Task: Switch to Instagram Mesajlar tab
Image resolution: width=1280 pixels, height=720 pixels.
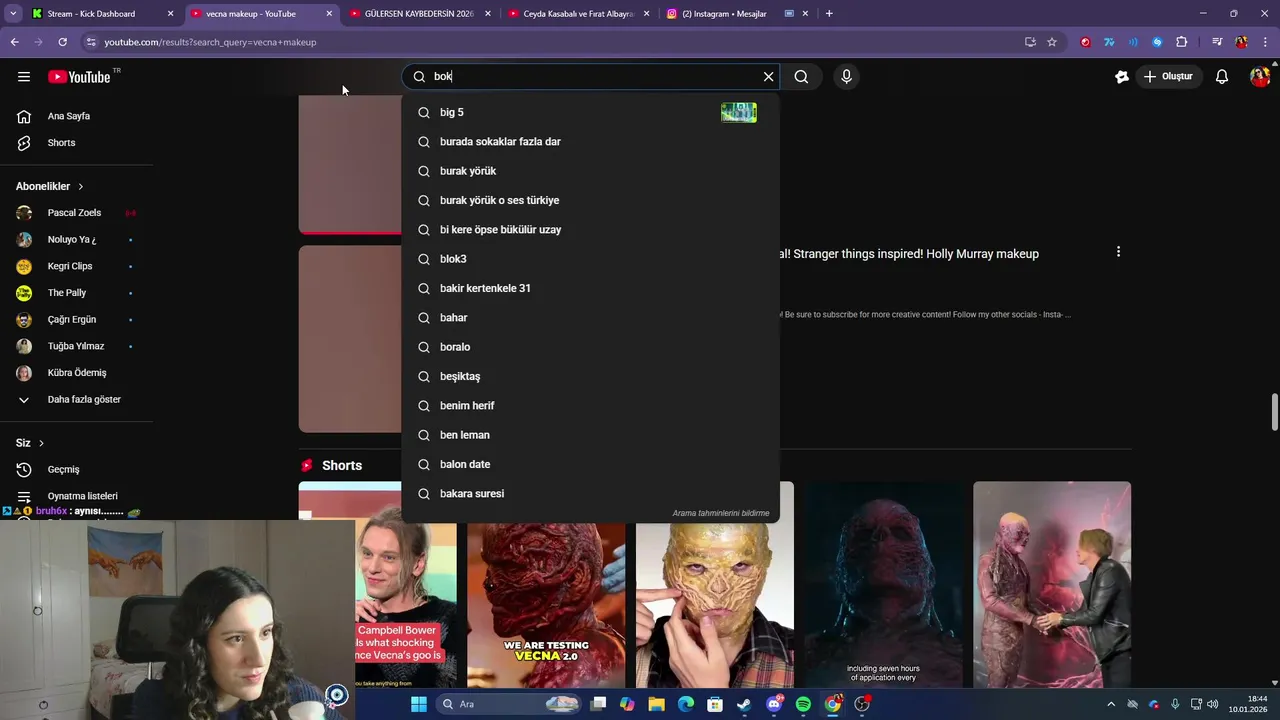Action: (738, 14)
